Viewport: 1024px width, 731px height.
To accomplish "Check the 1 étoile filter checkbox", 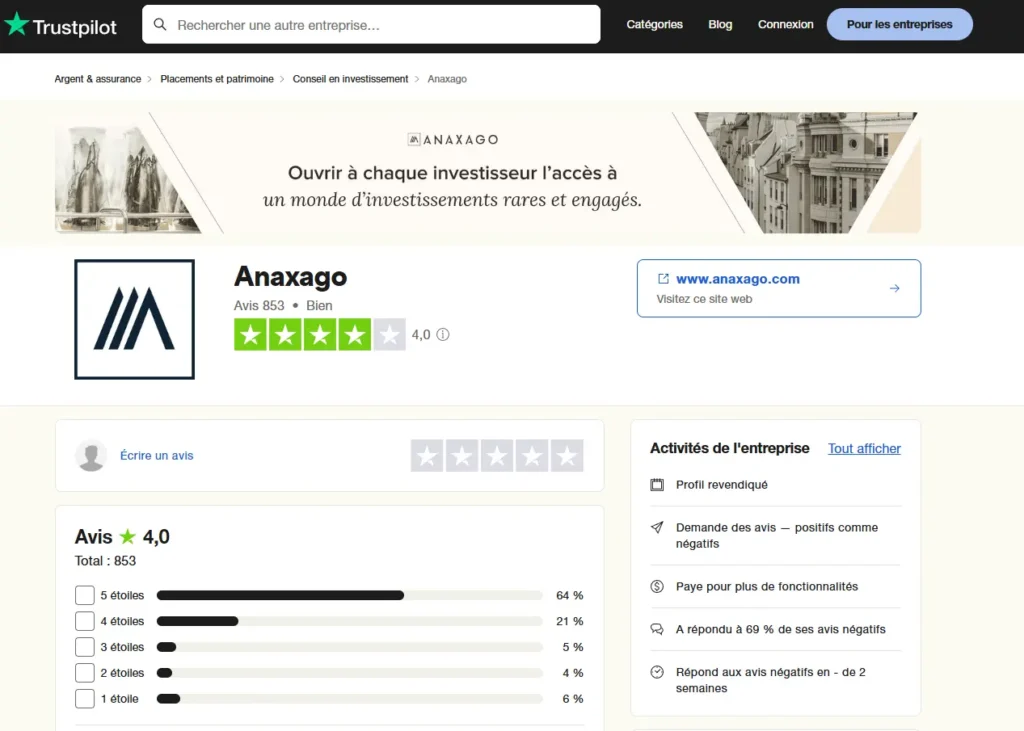I will click(x=85, y=699).
